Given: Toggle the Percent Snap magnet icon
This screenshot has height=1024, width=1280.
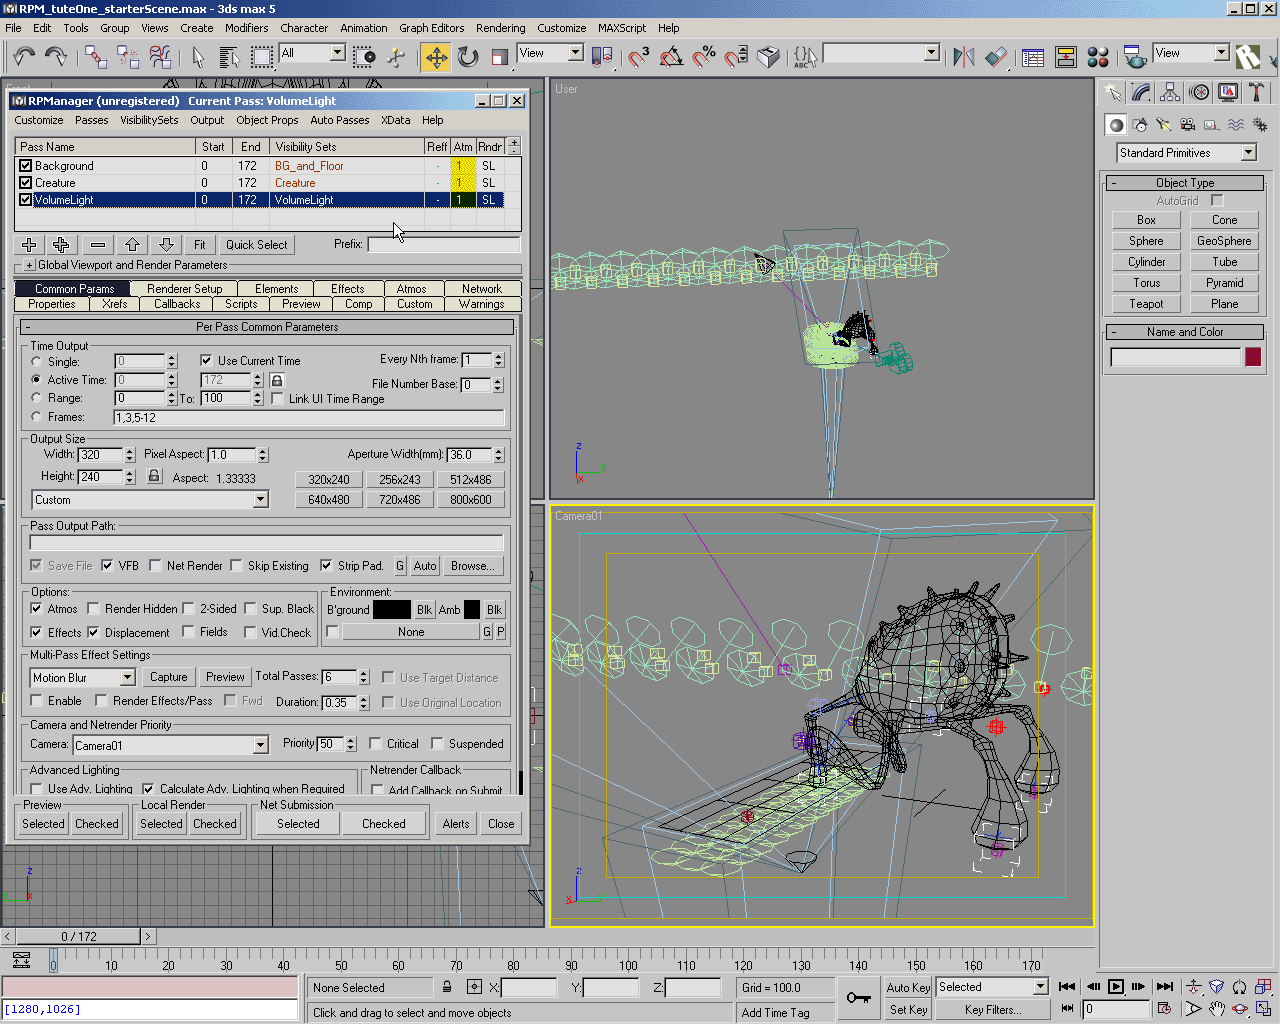Looking at the screenshot, I should (704, 56).
